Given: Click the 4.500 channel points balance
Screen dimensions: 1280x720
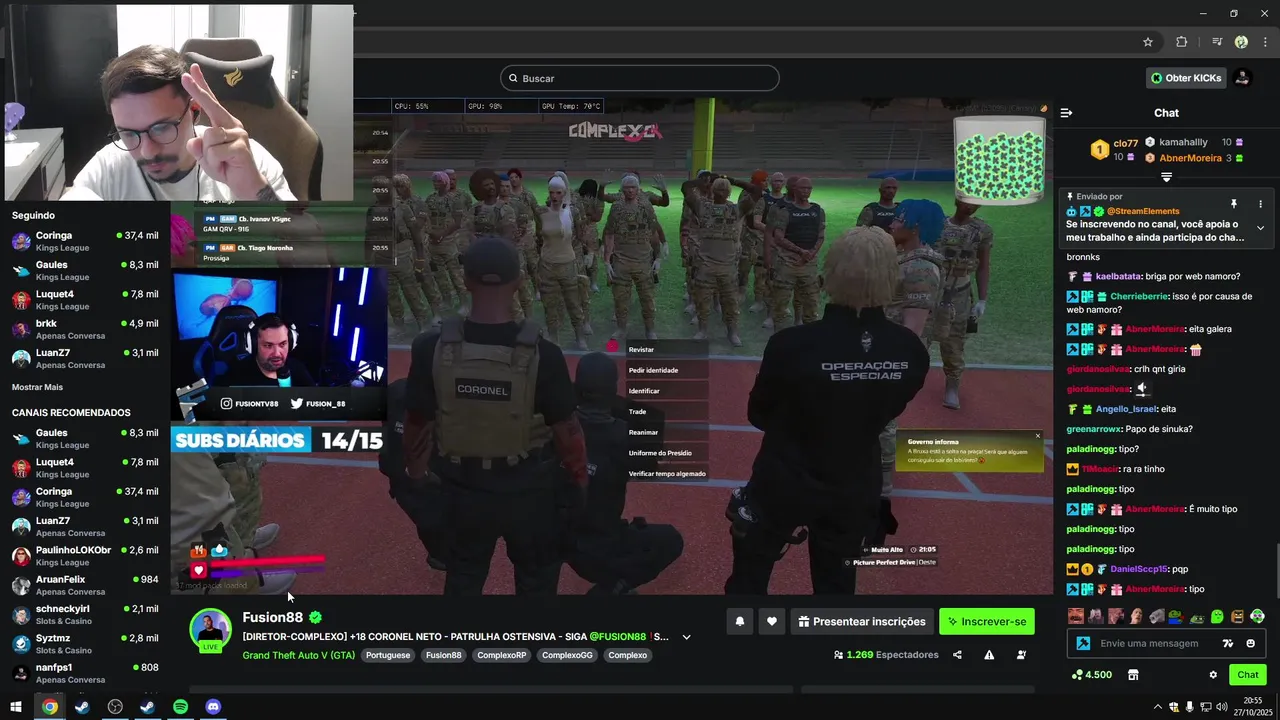Looking at the screenshot, I should [1091, 675].
